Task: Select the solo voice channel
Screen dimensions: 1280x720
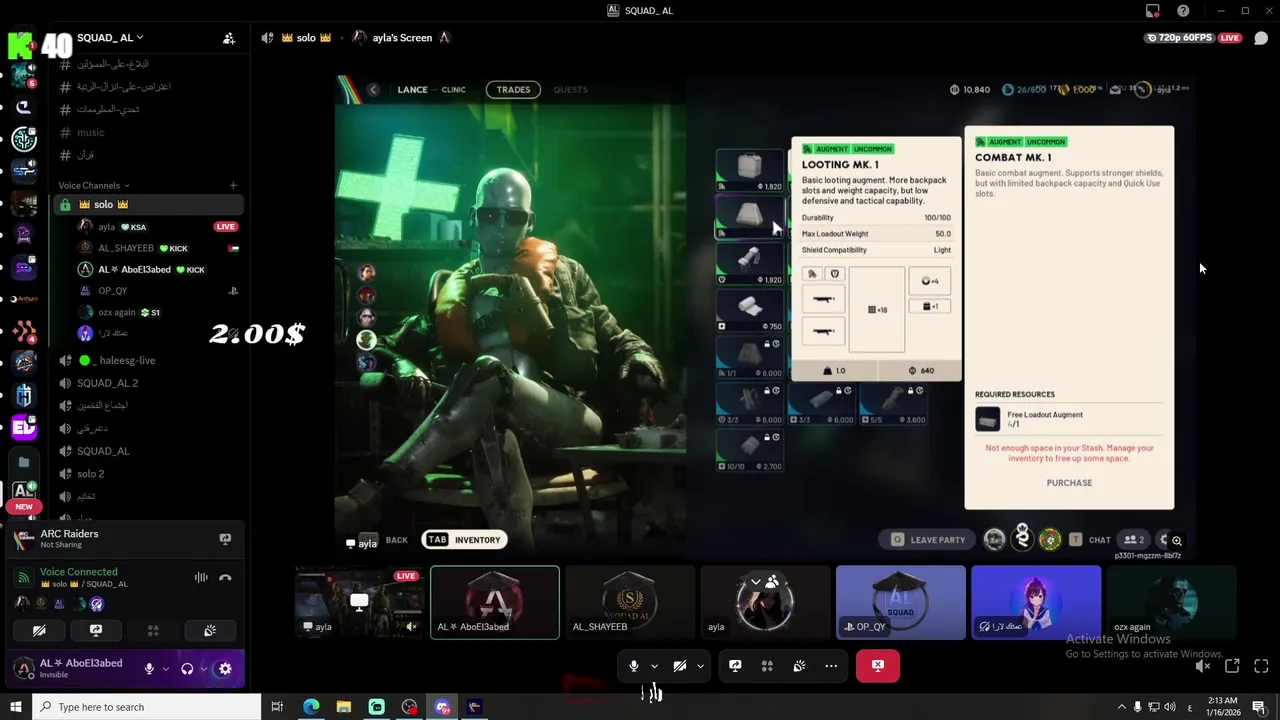Action: tap(148, 204)
